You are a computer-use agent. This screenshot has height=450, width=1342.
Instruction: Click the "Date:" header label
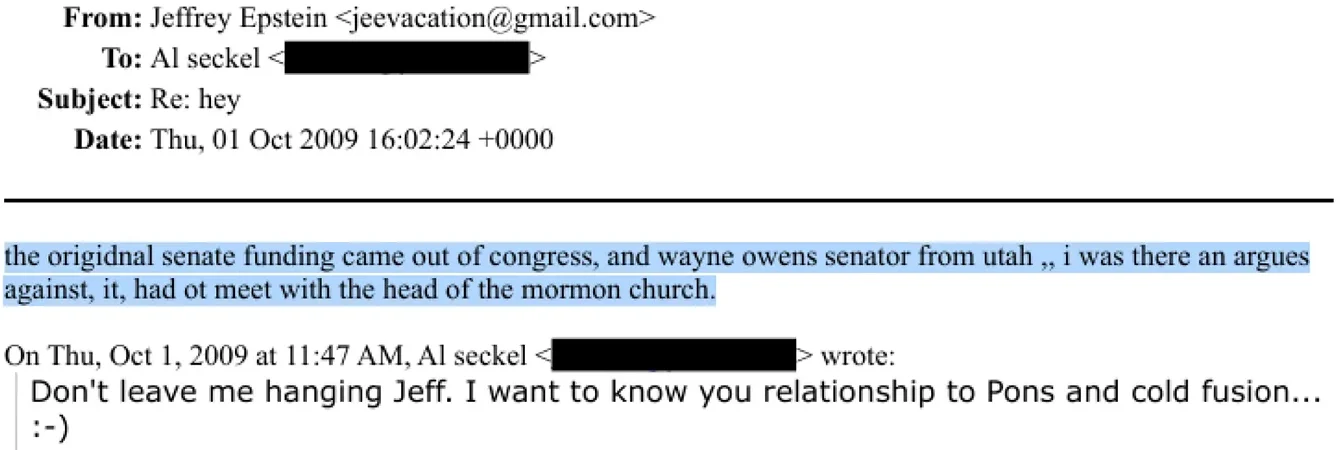click(108, 140)
